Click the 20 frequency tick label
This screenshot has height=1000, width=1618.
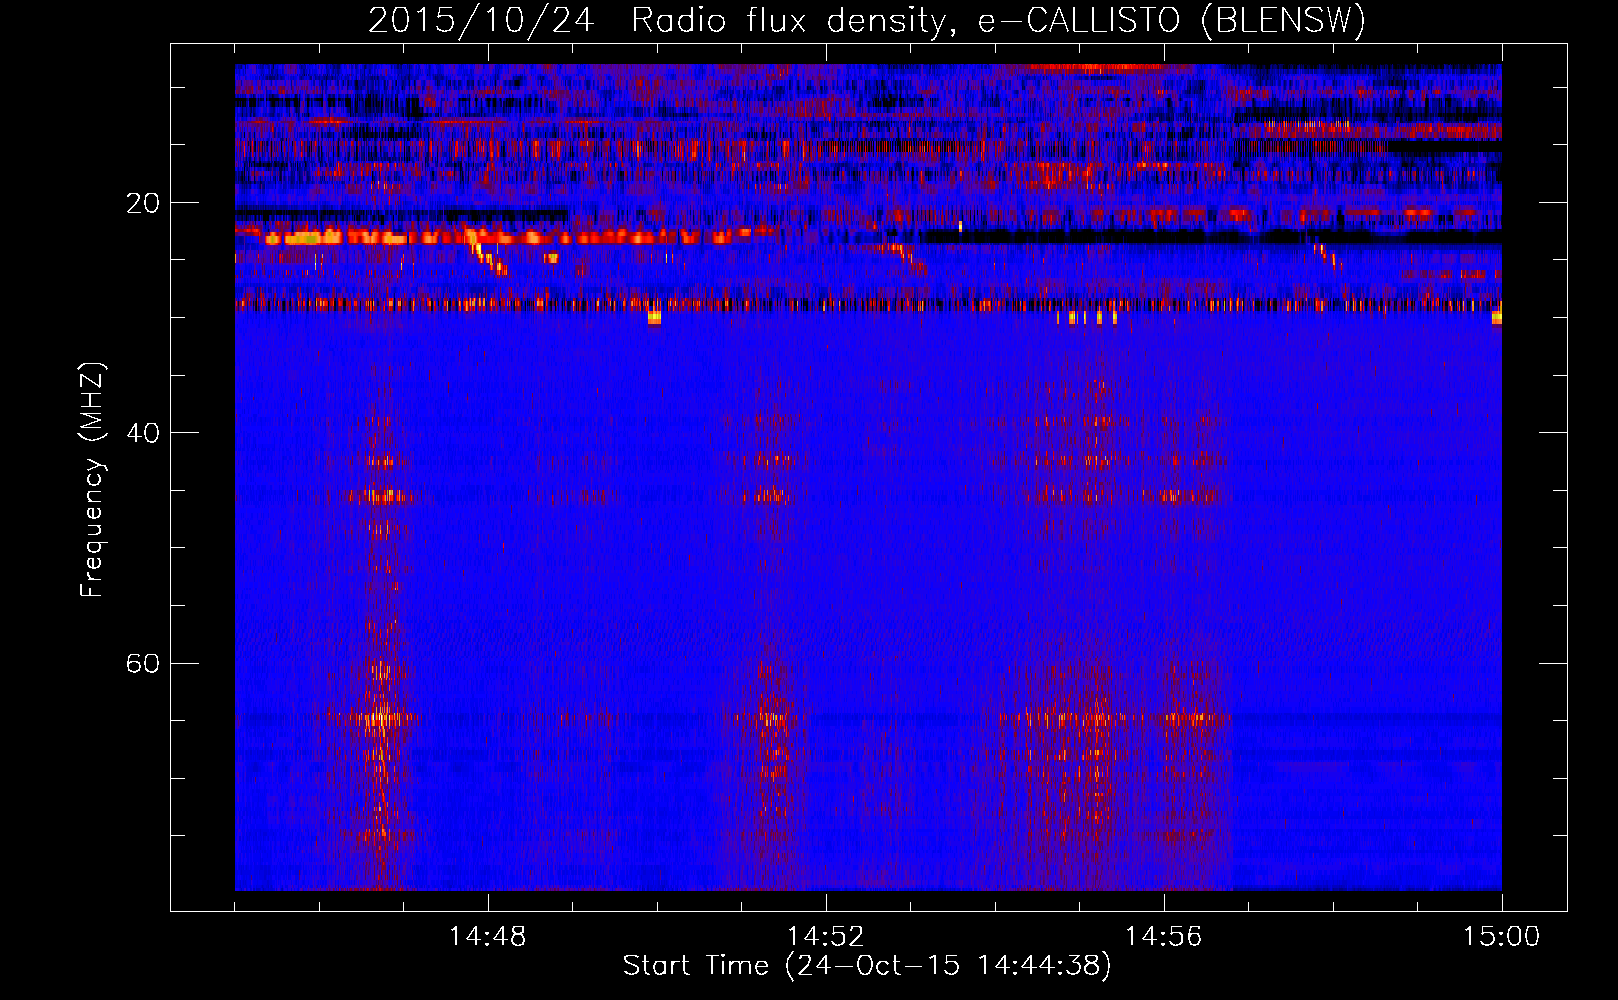[142, 203]
